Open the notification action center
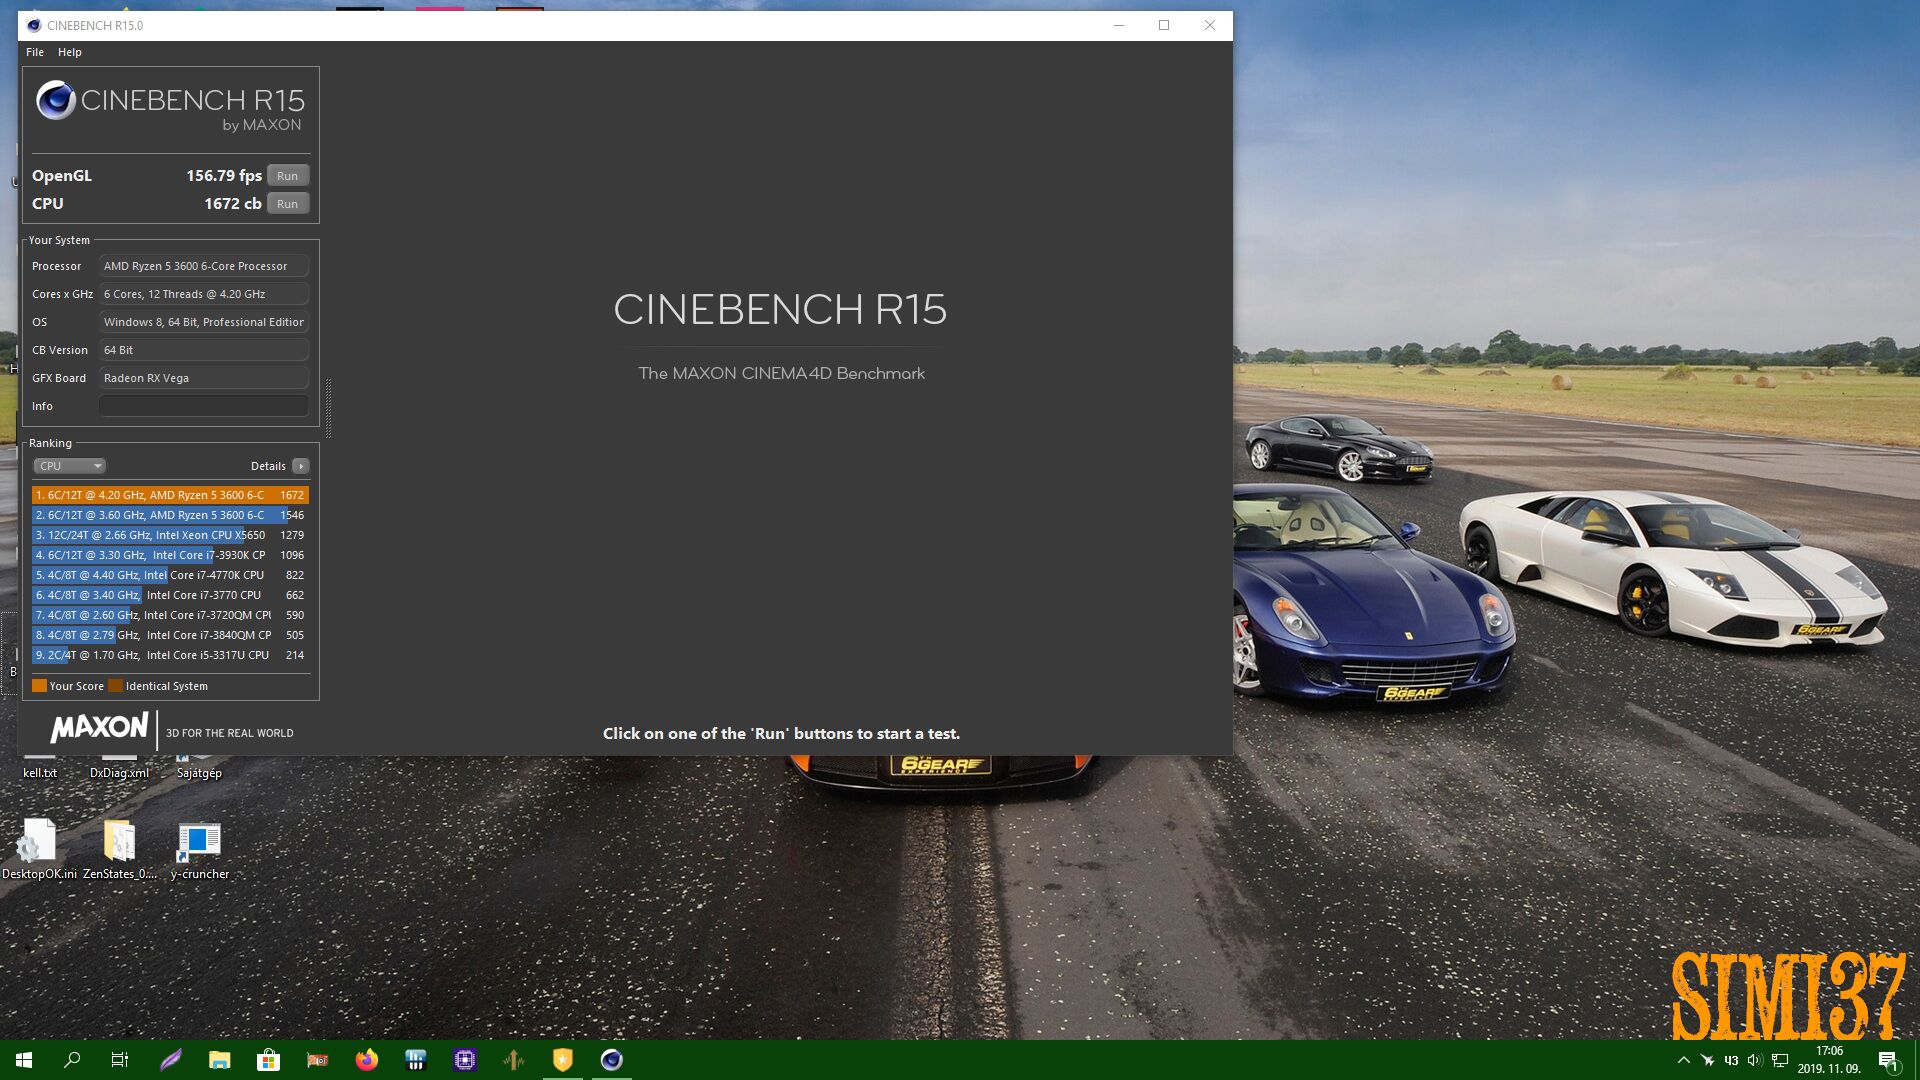1920x1080 pixels. 1887,1060
